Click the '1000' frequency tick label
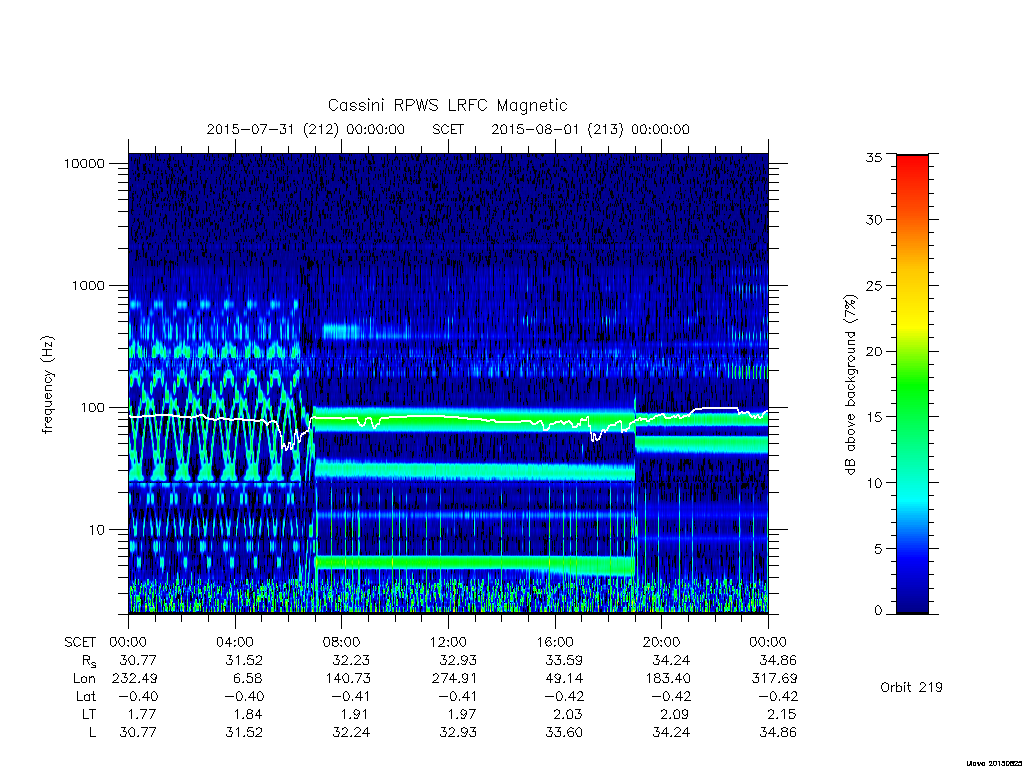This screenshot has width=1024, height=768. (88, 285)
